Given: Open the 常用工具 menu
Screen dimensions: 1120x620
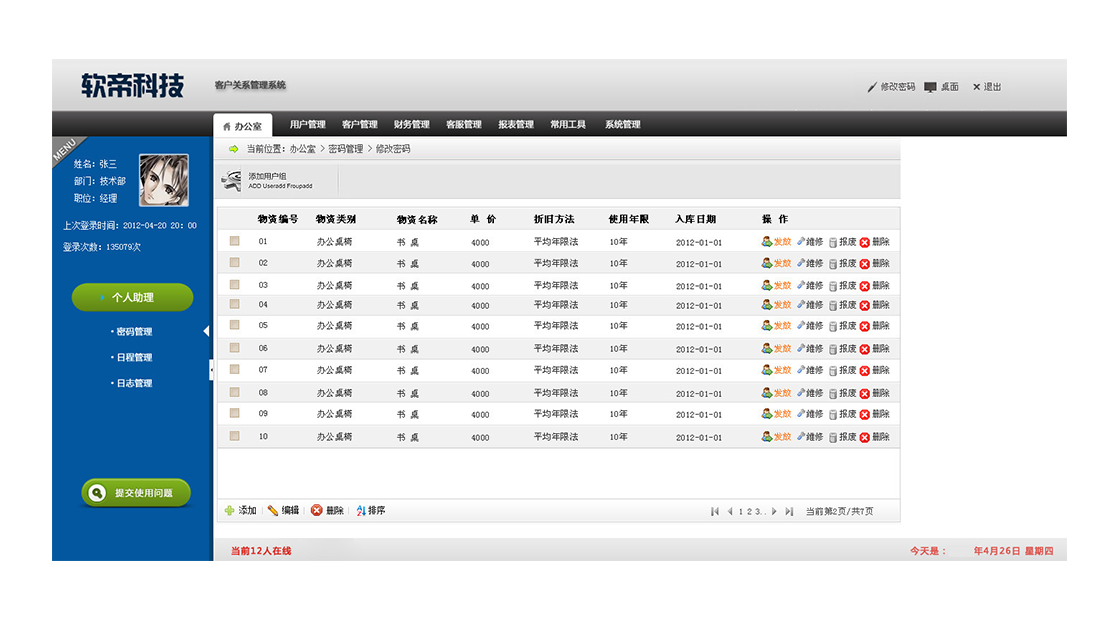Looking at the screenshot, I should pos(568,124).
